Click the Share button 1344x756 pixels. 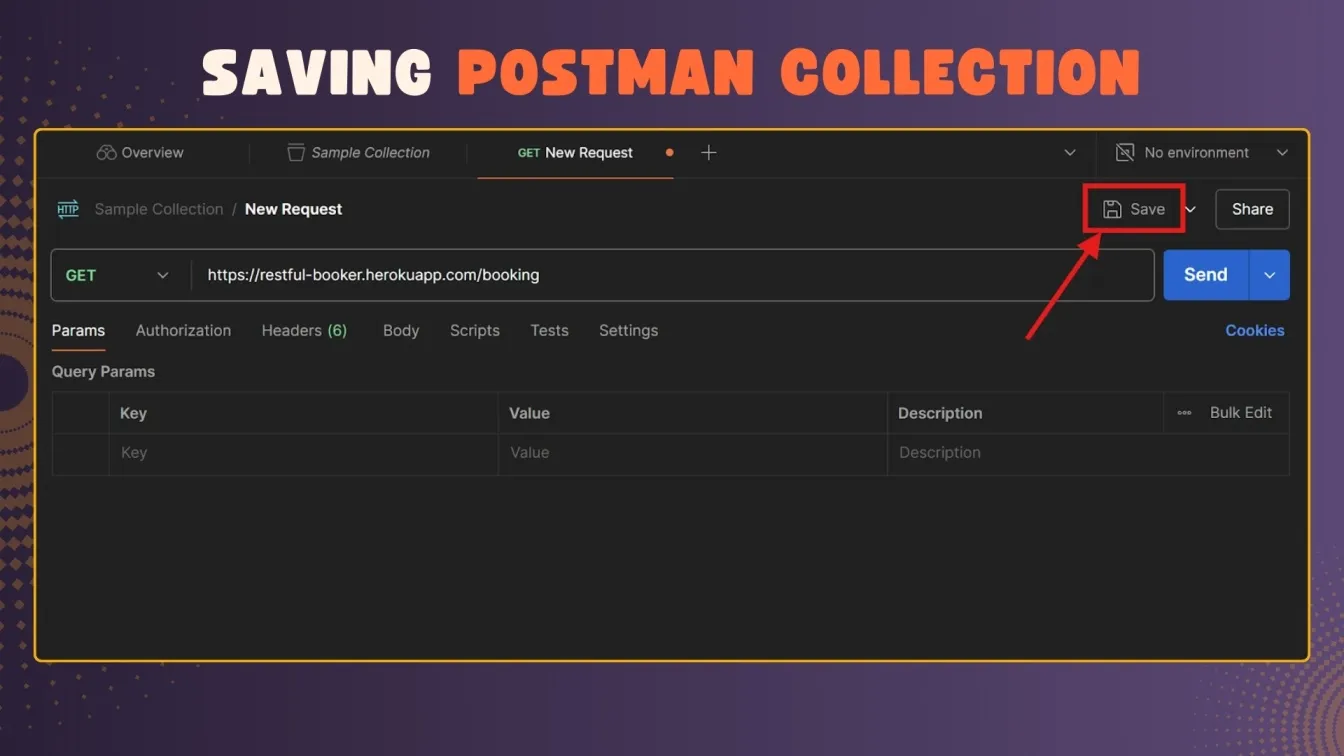1252,209
